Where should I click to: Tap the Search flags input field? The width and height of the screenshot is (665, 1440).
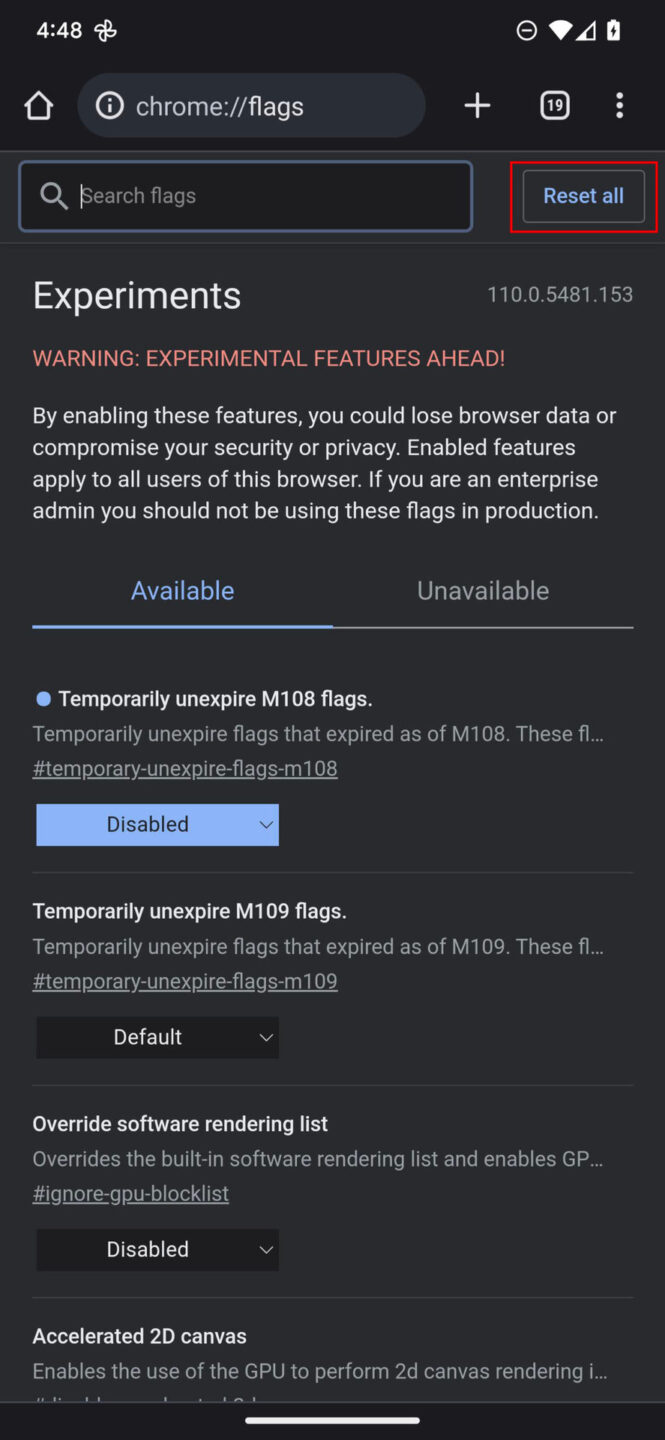click(x=245, y=196)
